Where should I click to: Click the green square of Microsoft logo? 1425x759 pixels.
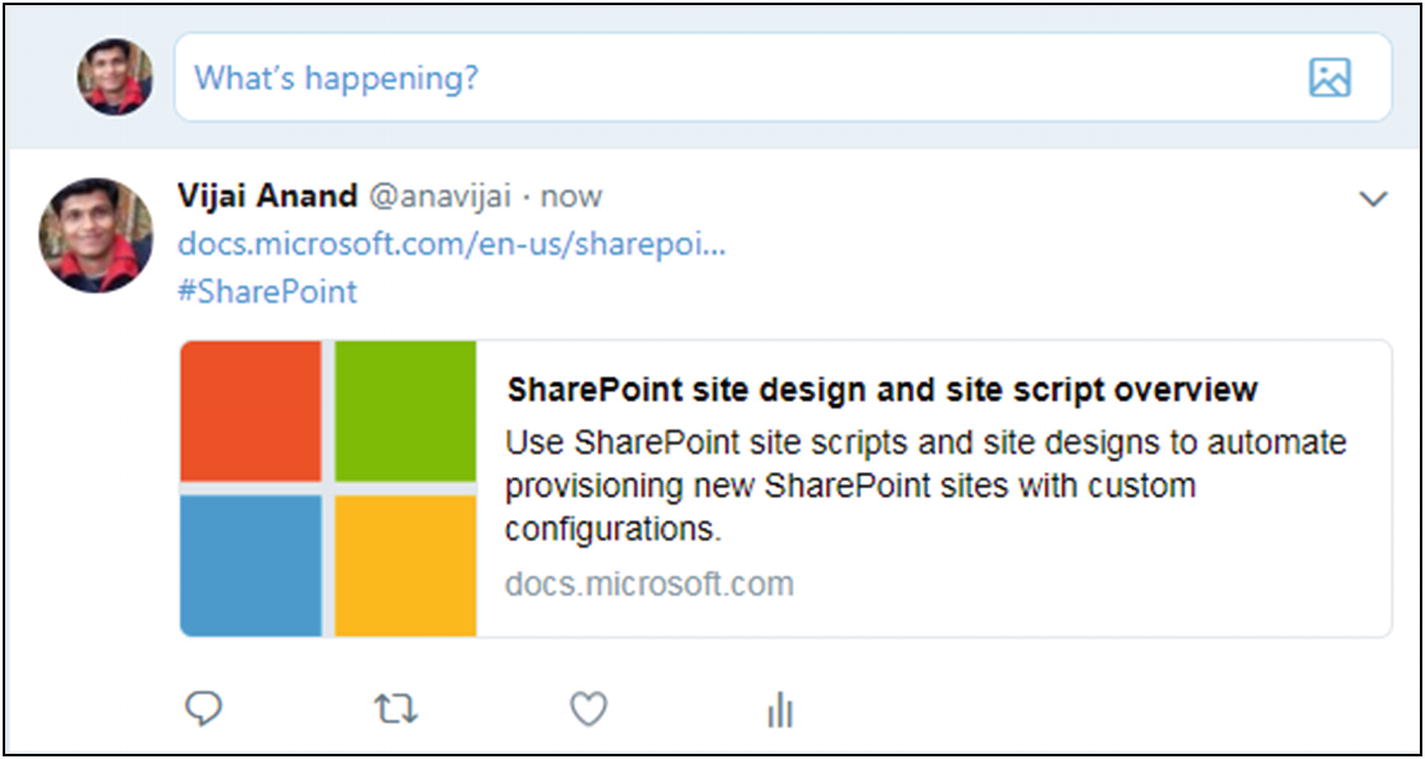click(x=405, y=411)
